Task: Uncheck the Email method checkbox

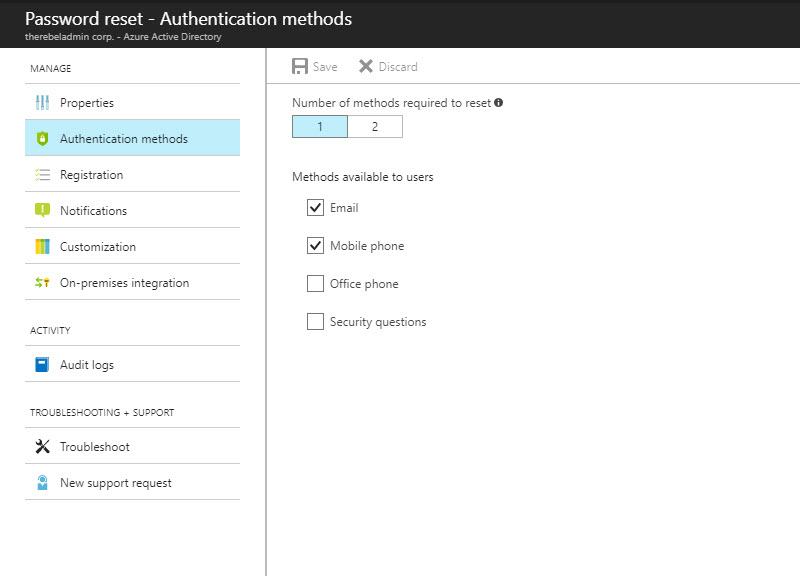Action: pyautogui.click(x=315, y=208)
